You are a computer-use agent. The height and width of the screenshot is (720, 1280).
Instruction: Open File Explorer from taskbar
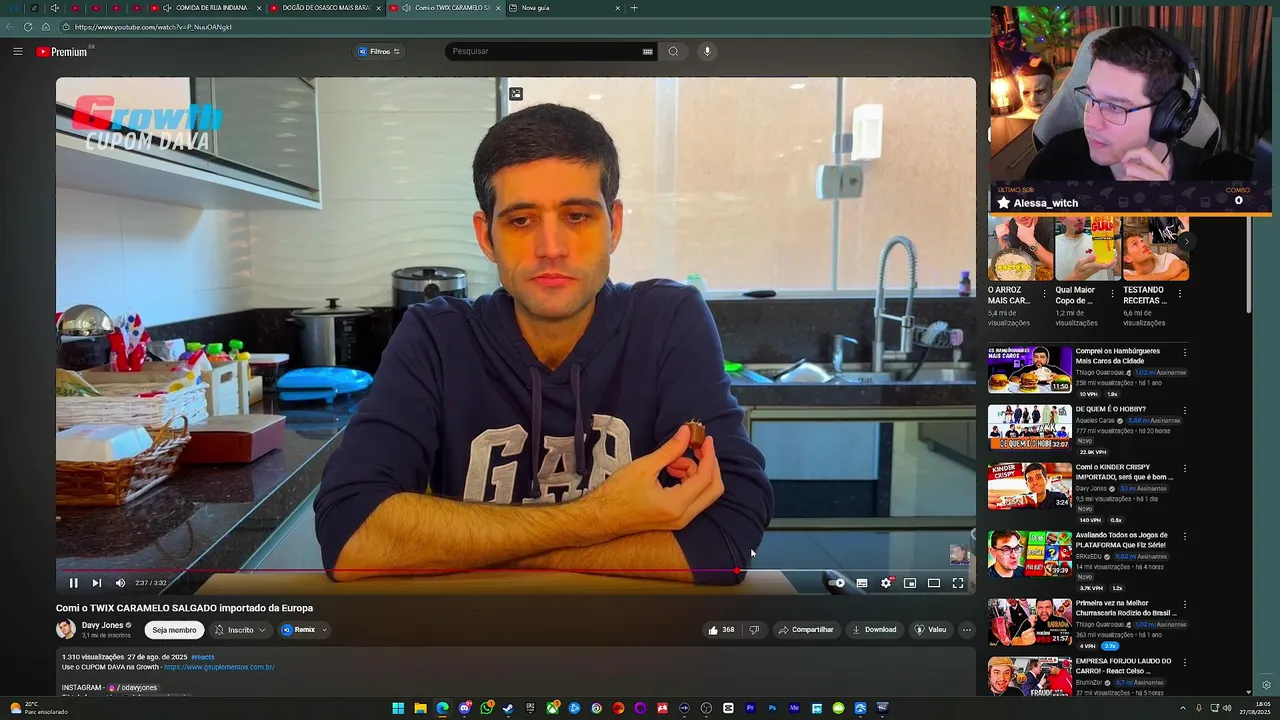[x=420, y=708]
